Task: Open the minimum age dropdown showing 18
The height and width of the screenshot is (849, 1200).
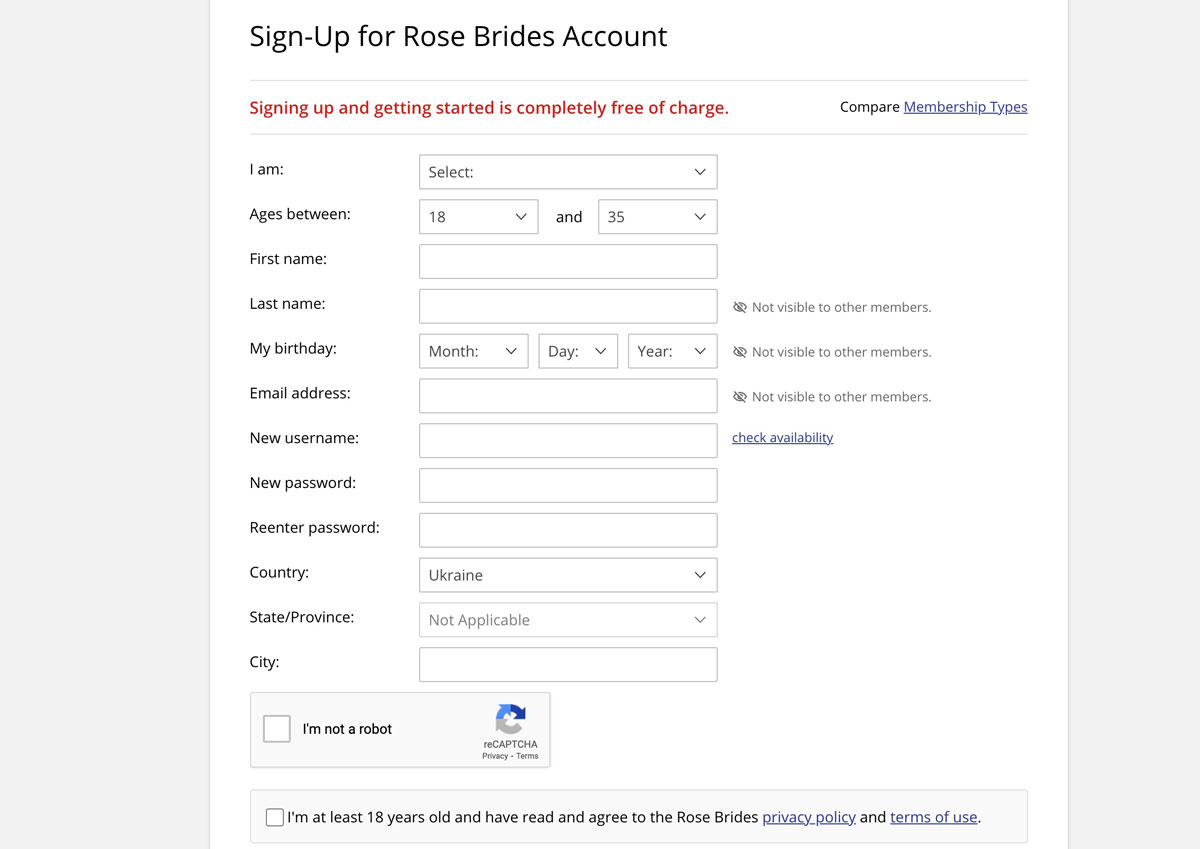Action: point(478,217)
